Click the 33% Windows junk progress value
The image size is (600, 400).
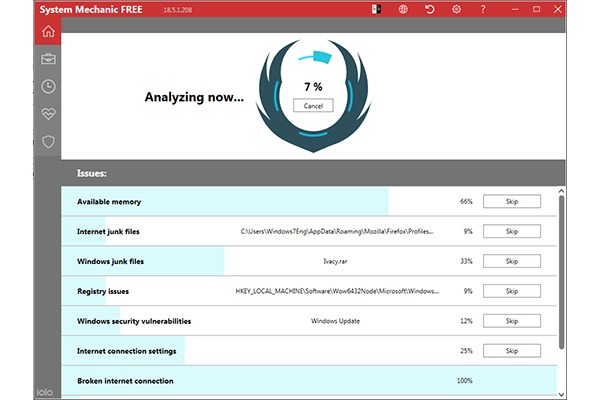[x=466, y=261]
